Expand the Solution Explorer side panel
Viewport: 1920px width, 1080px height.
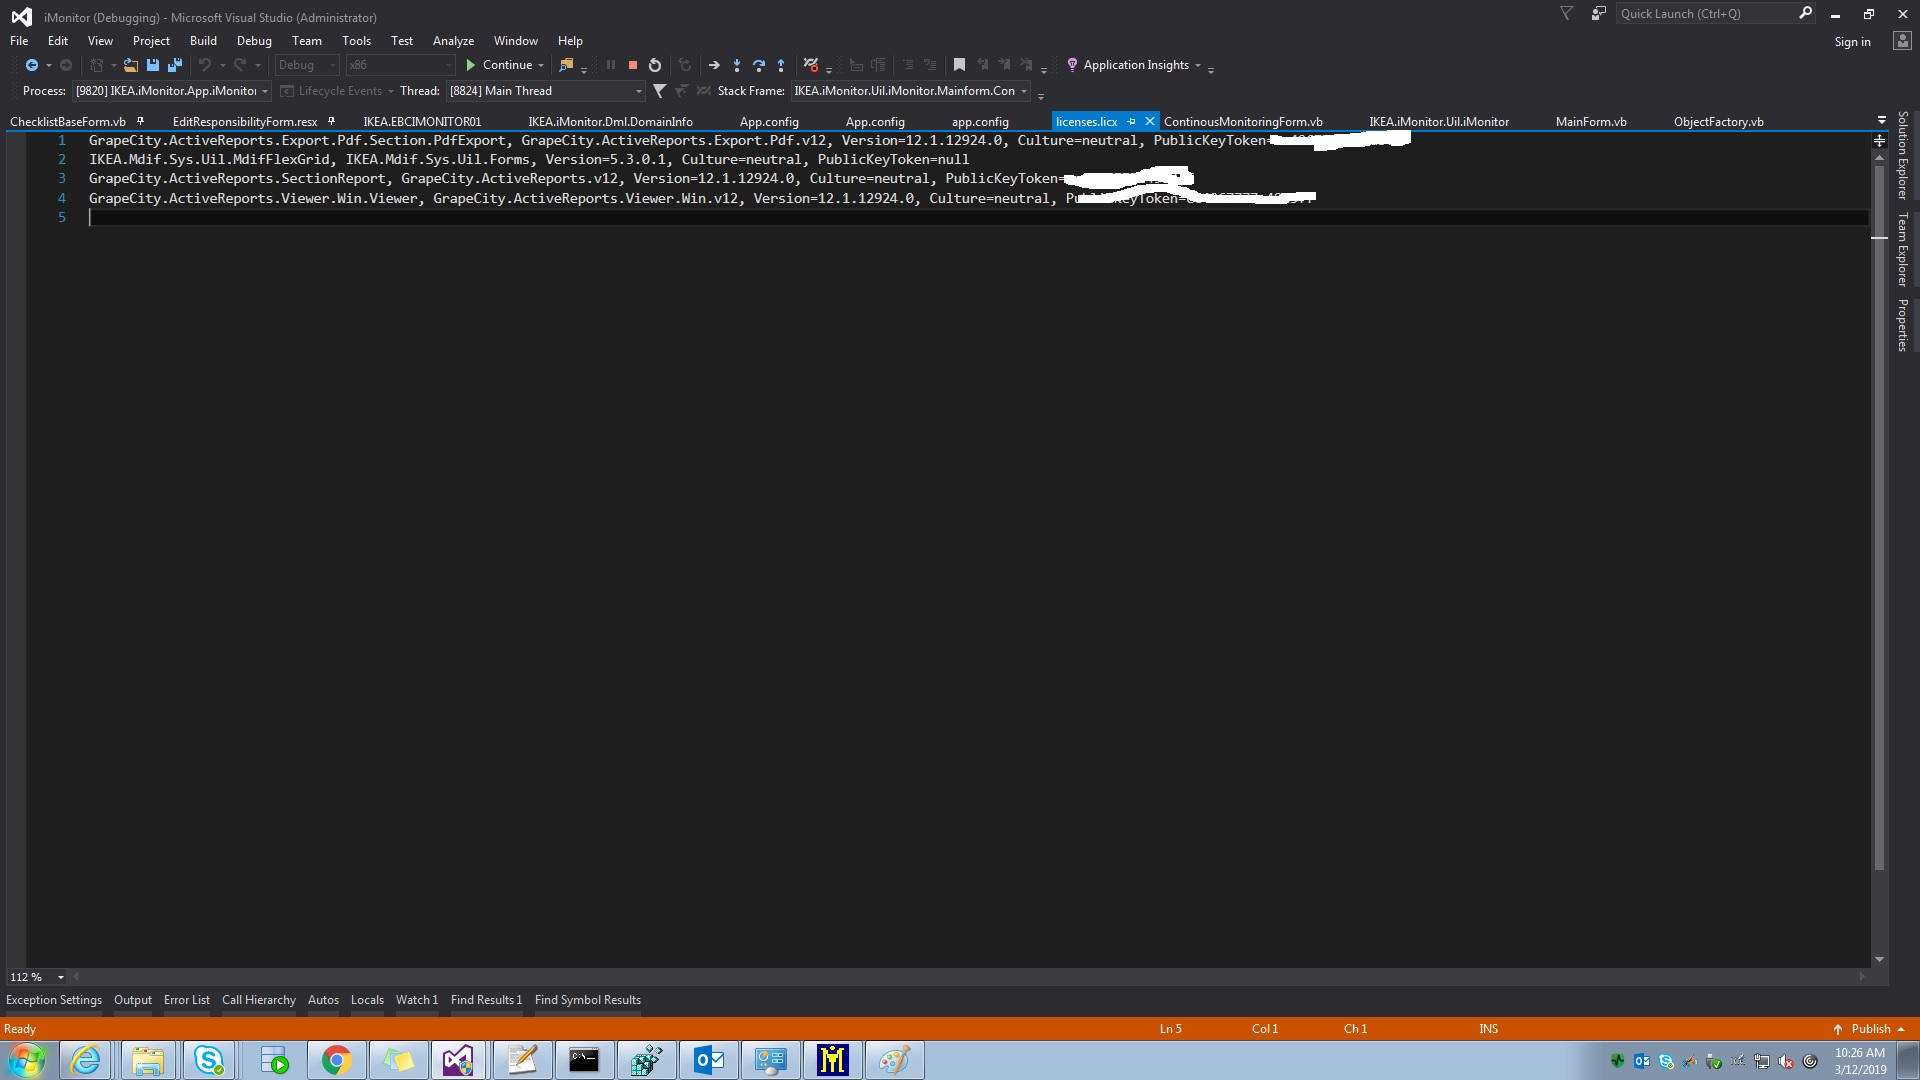tap(1903, 155)
